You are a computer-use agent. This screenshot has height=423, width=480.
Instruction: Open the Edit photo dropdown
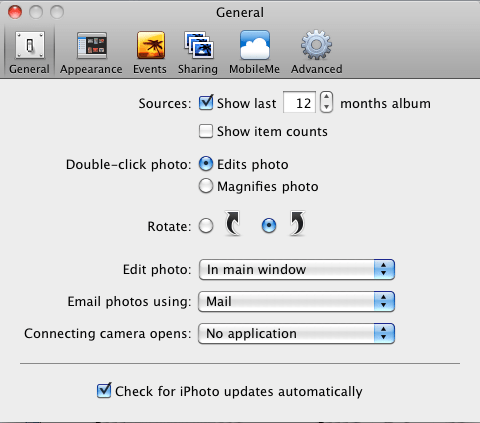coord(297,269)
